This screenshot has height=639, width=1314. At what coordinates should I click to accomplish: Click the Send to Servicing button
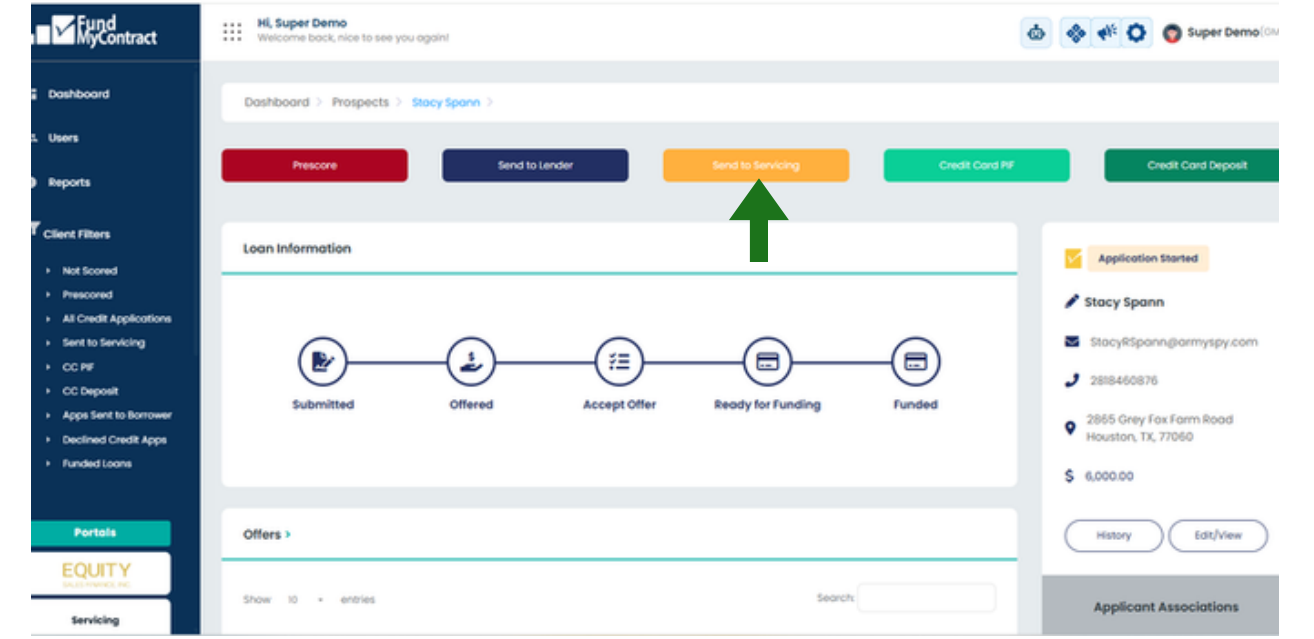756,165
